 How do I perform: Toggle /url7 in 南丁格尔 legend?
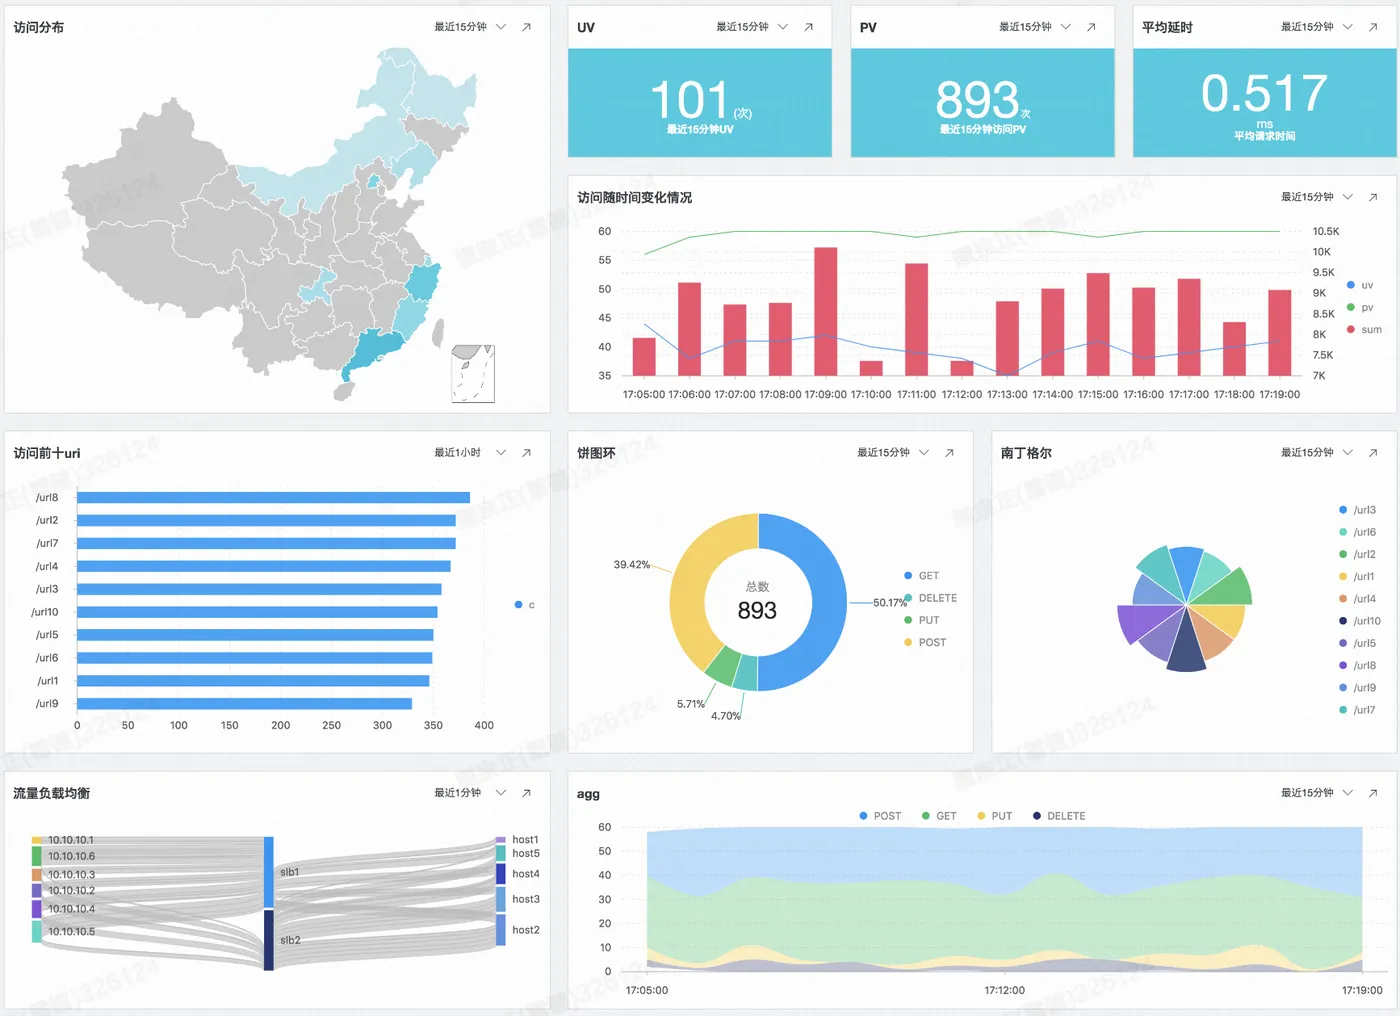coord(1358,710)
